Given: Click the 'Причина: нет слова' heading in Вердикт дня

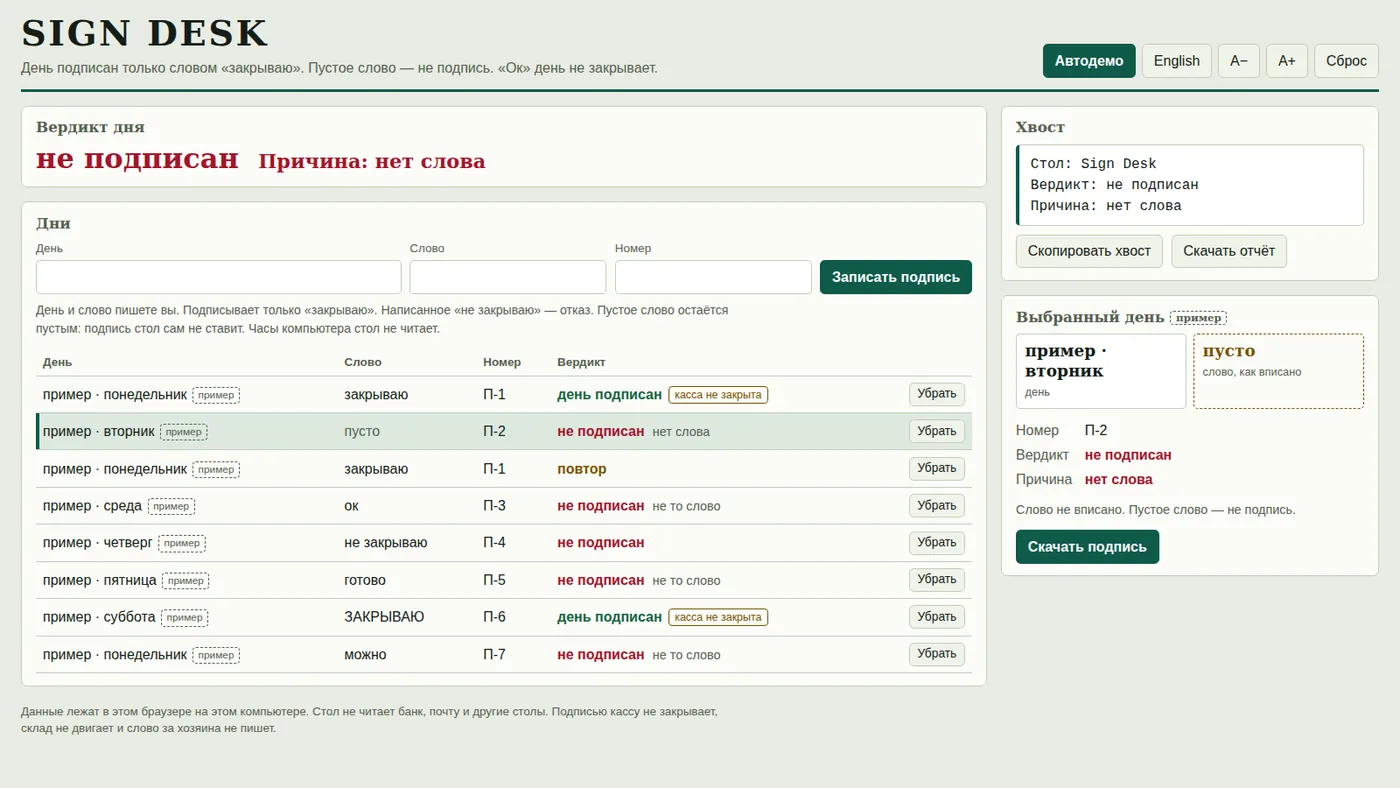Looking at the screenshot, I should point(372,161).
